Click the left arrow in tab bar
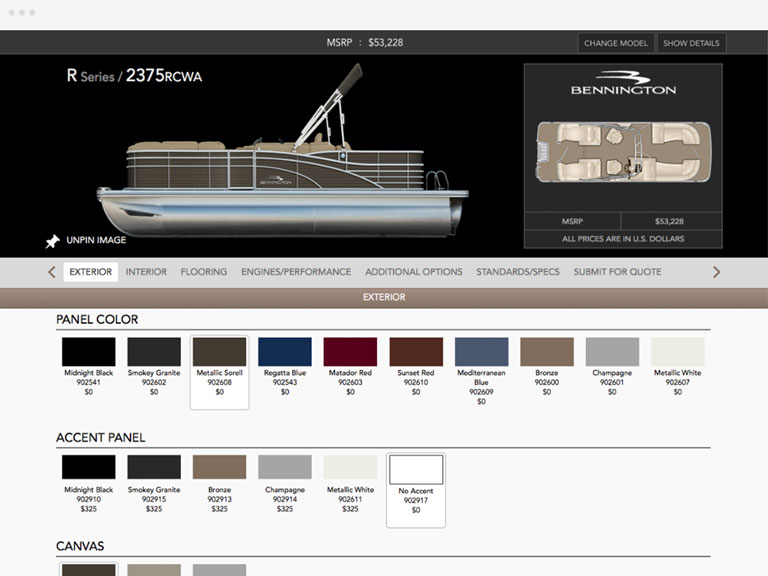 click(x=52, y=272)
